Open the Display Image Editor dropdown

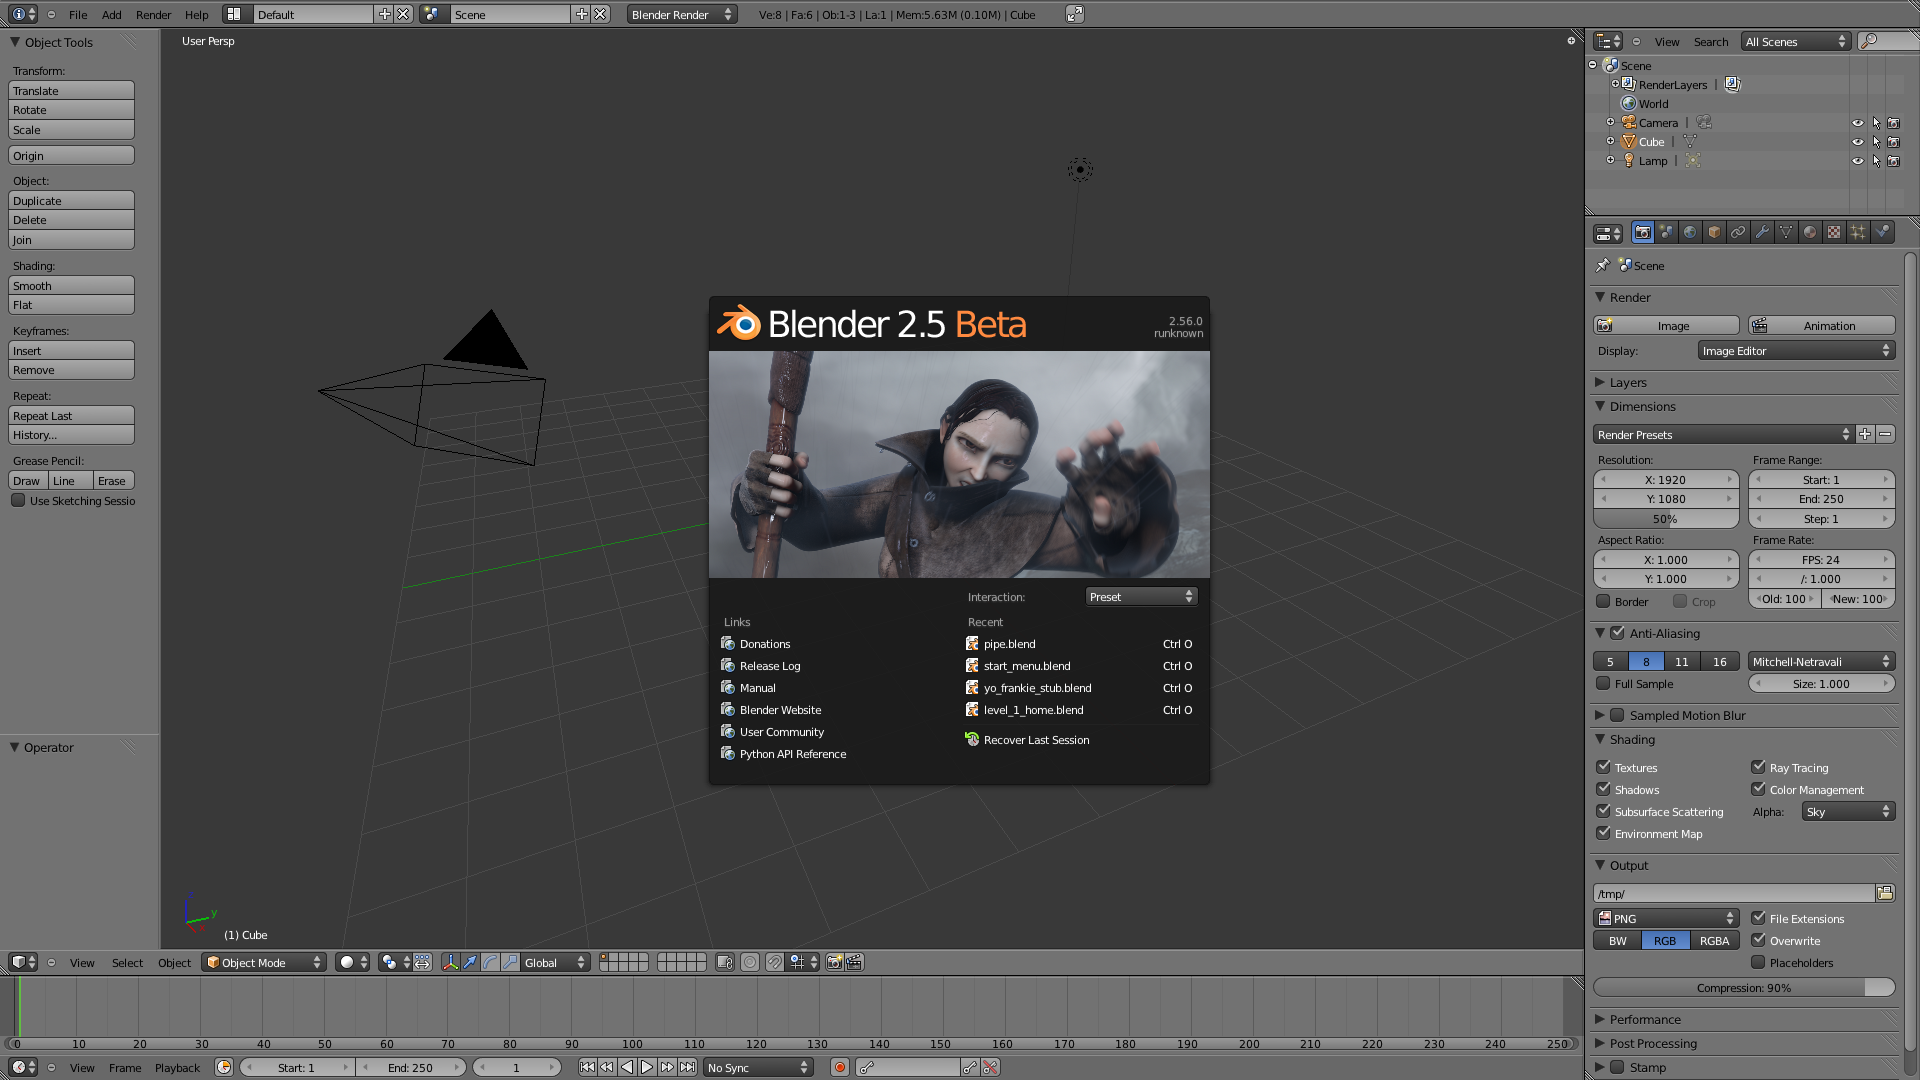point(1796,350)
